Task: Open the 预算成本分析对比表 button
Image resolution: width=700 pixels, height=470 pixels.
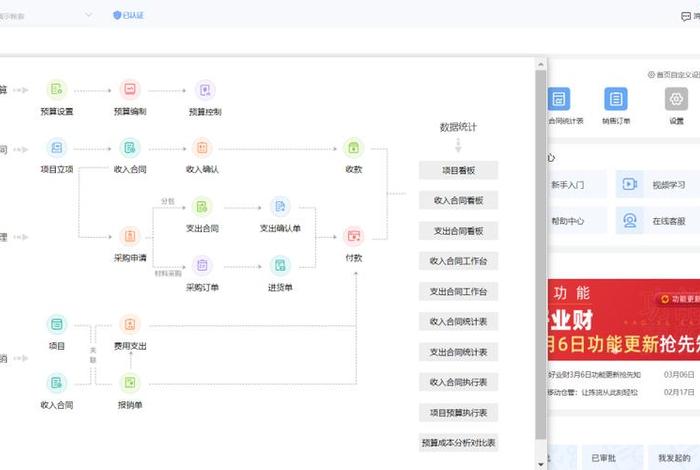Action: point(458,443)
